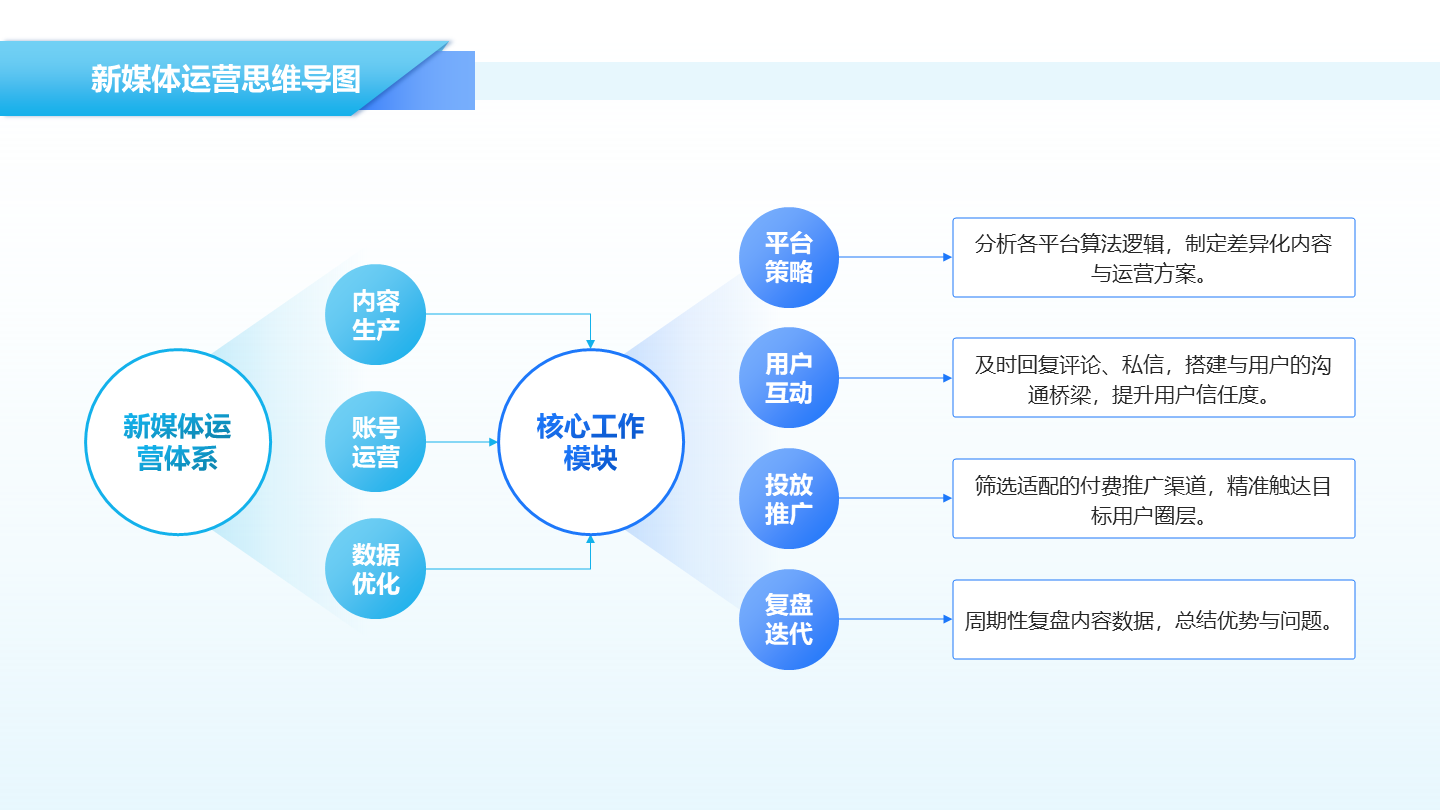Click the elbow connector from 内容生产 to 核心工作模块
Image resolution: width=1440 pixels, height=810 pixels.
(510, 314)
